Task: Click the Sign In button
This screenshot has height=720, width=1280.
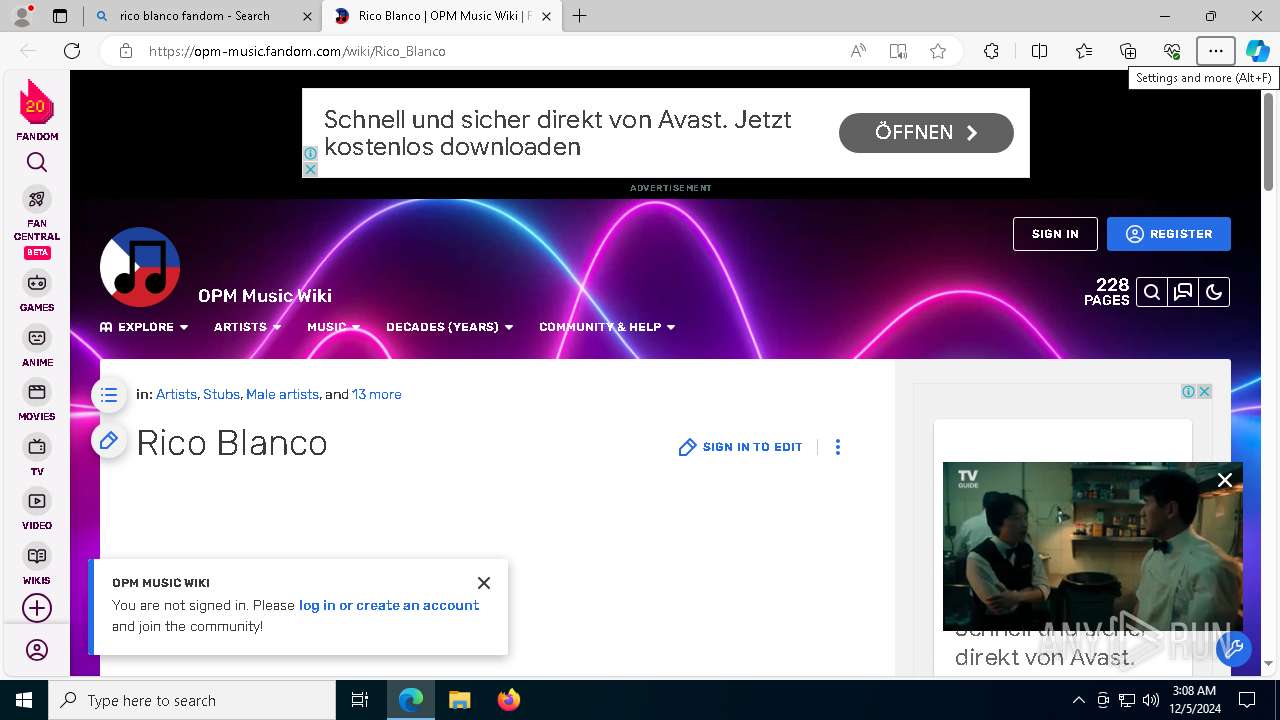Action: pyautogui.click(x=1055, y=234)
